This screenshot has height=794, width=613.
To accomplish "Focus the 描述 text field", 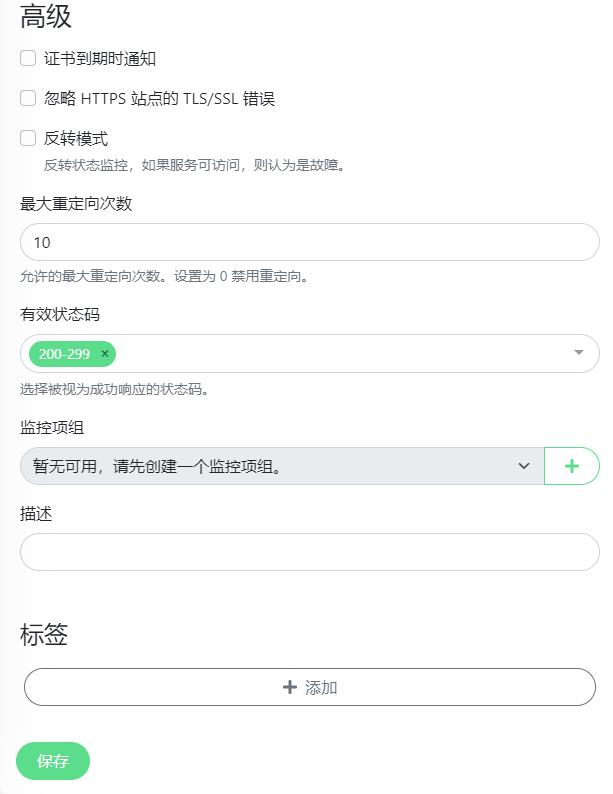I will [310, 552].
